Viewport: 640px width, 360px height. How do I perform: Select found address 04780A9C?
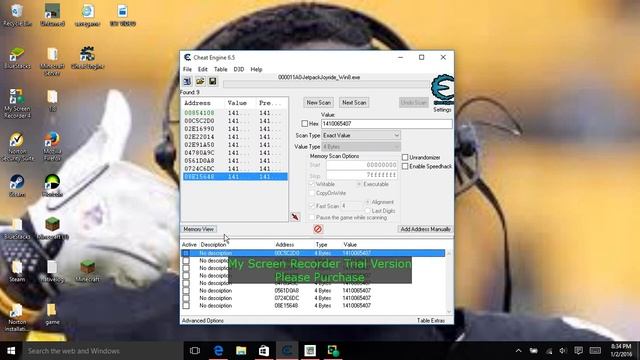(x=234, y=153)
